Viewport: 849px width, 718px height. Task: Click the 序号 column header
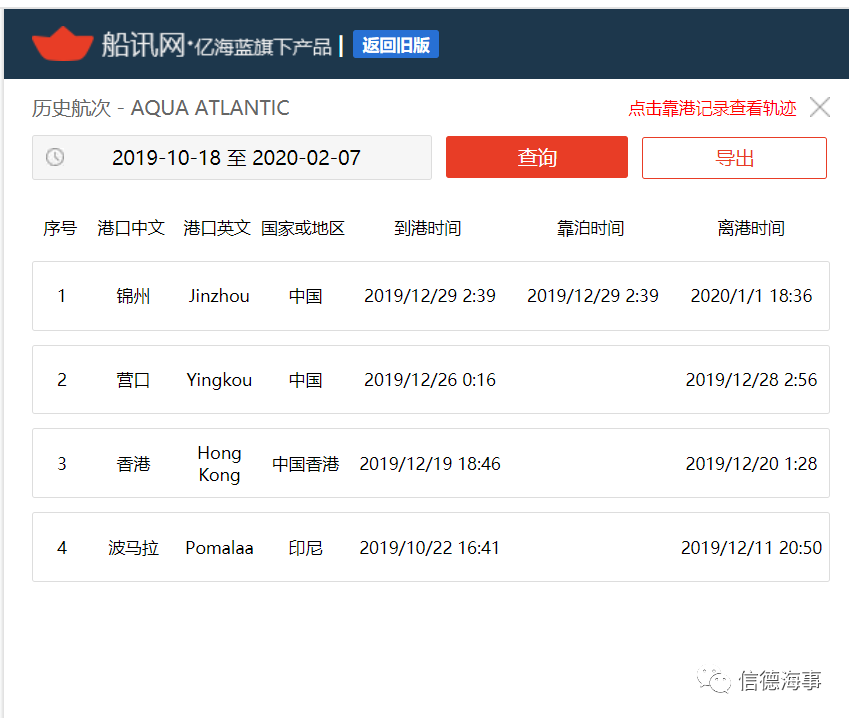click(60, 228)
